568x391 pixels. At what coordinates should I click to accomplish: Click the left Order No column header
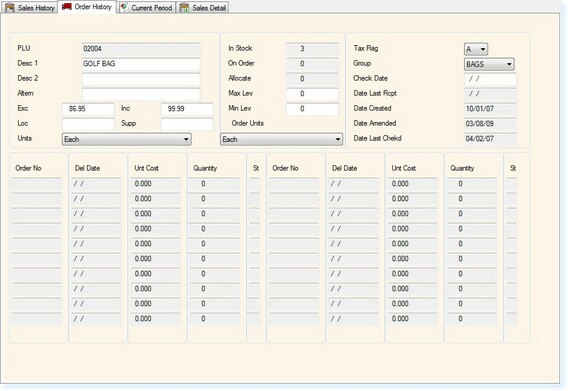tap(28, 168)
